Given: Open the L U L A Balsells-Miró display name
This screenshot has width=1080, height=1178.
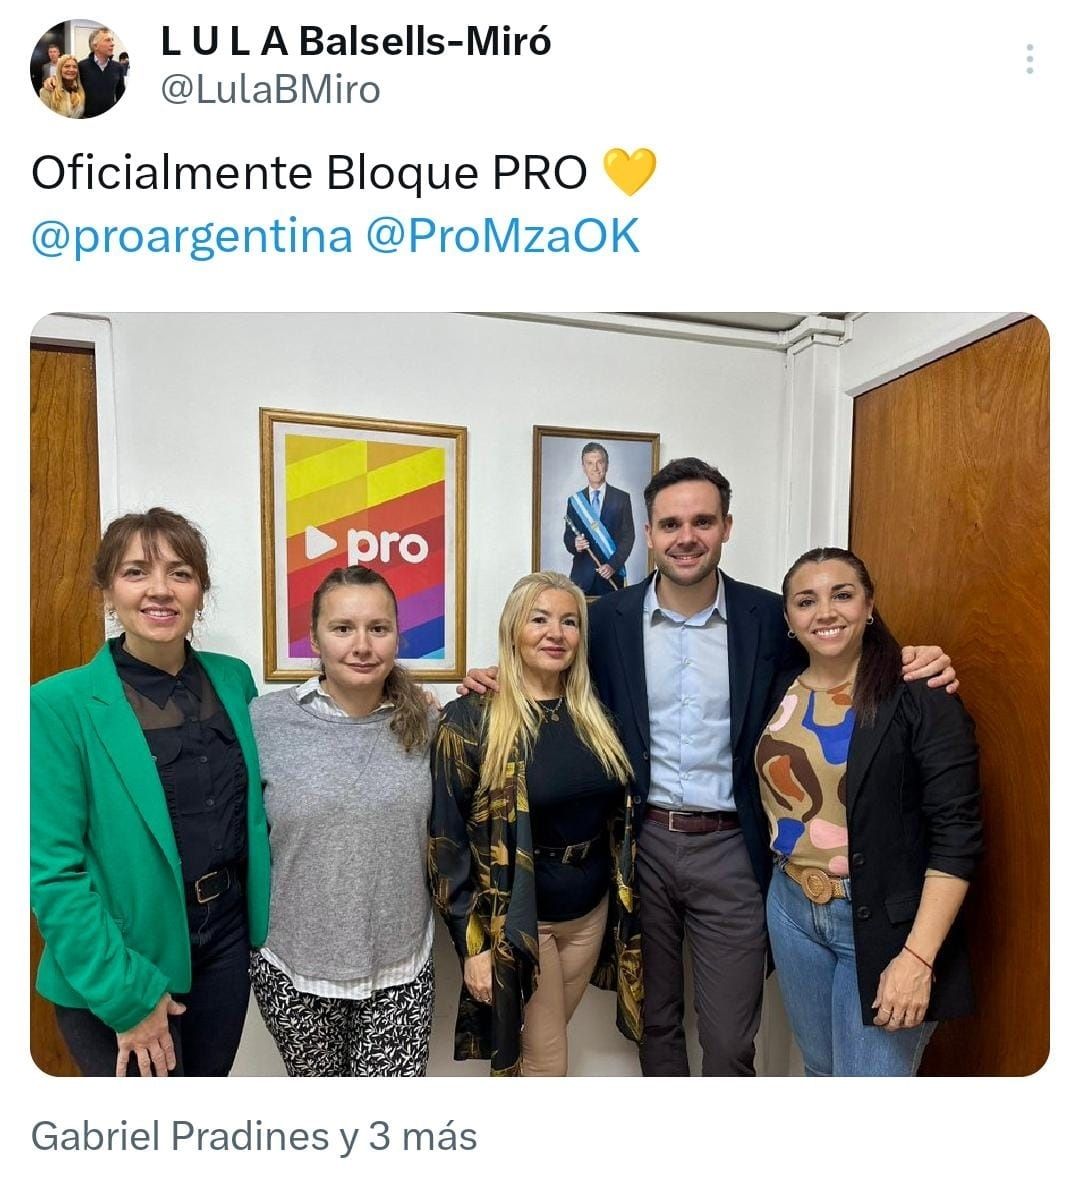Looking at the screenshot, I should tap(355, 41).
